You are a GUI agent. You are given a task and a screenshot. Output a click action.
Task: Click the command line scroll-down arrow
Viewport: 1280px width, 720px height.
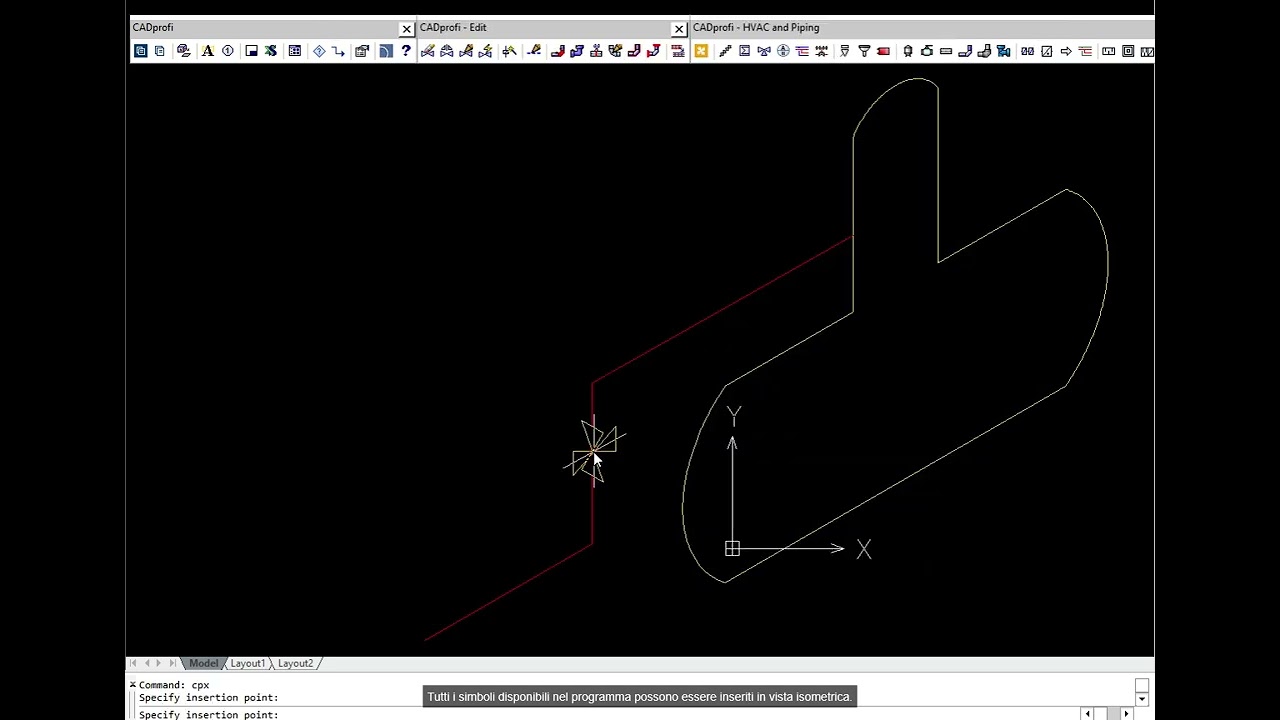coord(1141,699)
